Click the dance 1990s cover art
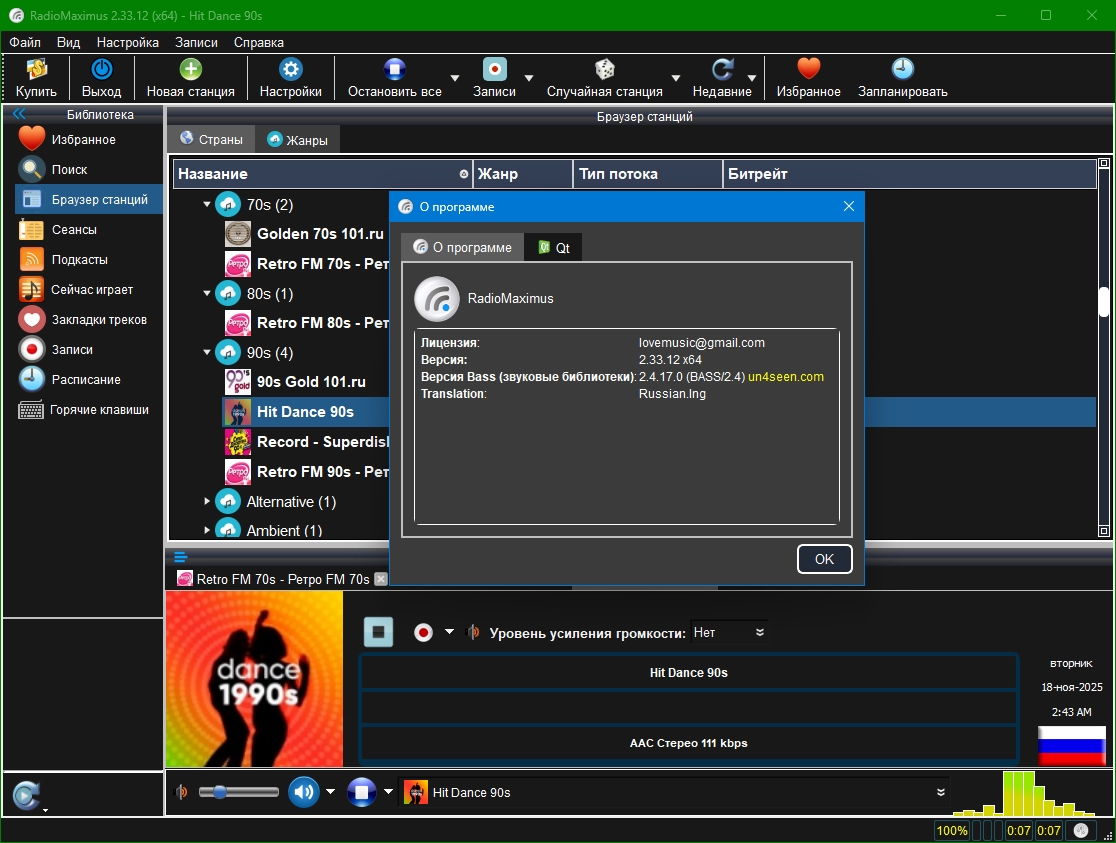This screenshot has height=843, width=1116. click(x=254, y=679)
